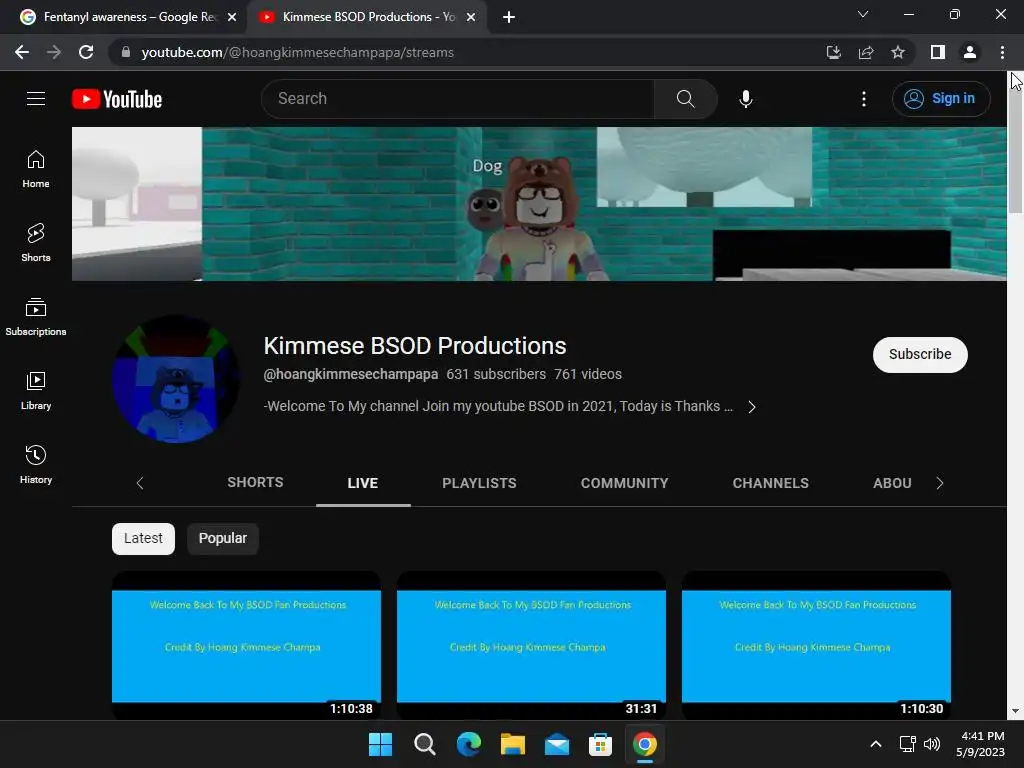
Task: Go to Home in sidebar
Action: [36, 168]
